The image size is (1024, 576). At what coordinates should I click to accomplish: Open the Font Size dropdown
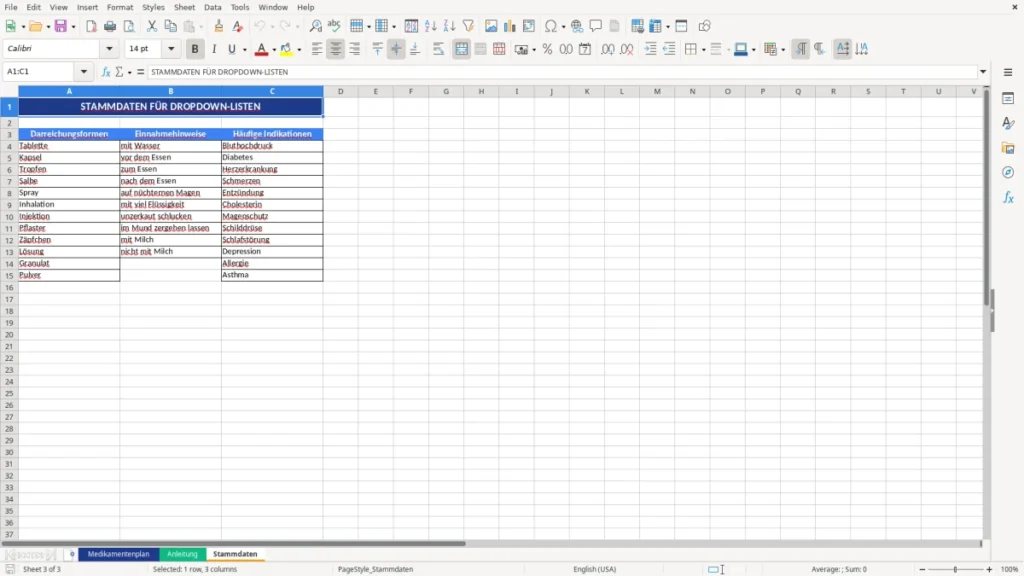point(171,48)
